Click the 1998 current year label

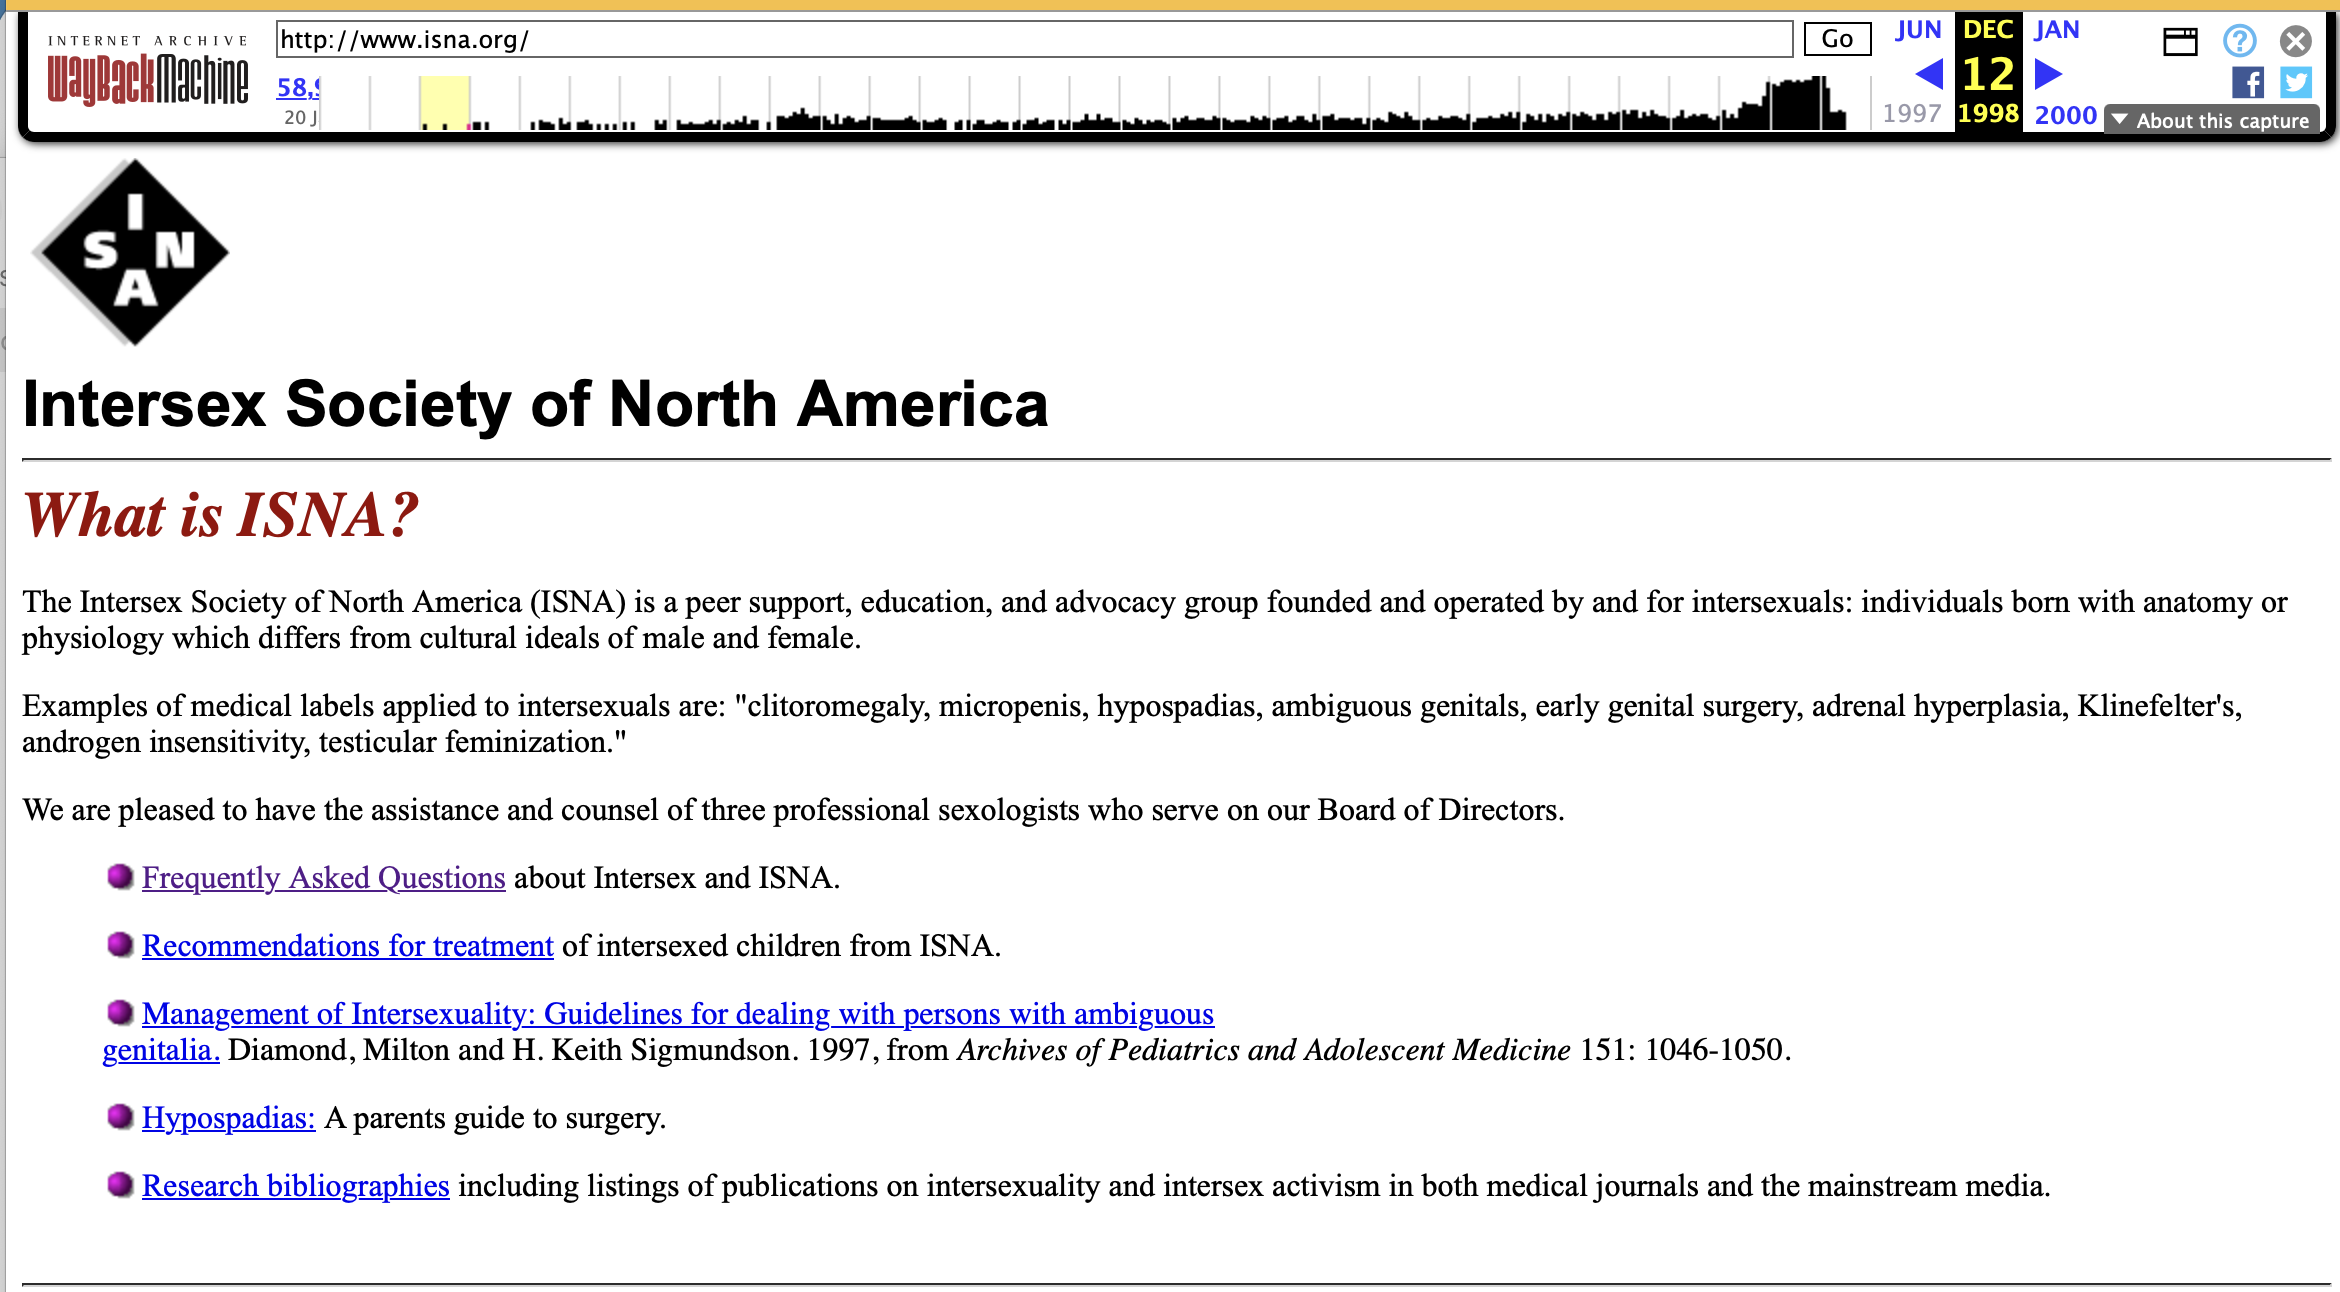tap(1988, 114)
